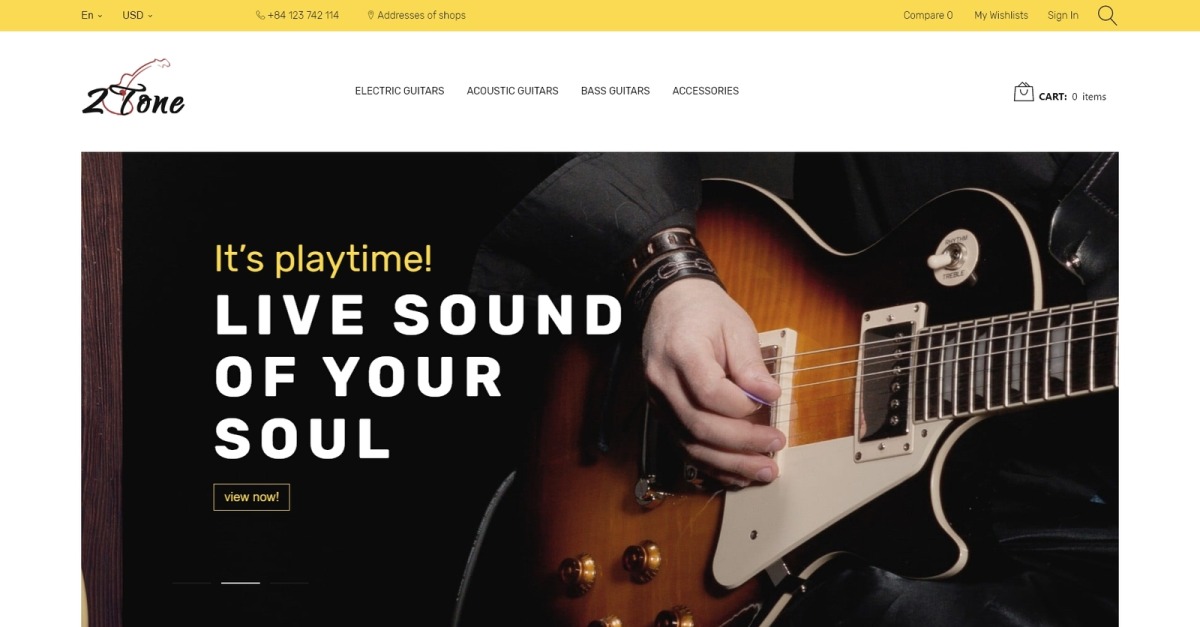Viewport: 1200px width, 627px height.
Task: Select the third slider indicator bar
Action: [x=289, y=582]
